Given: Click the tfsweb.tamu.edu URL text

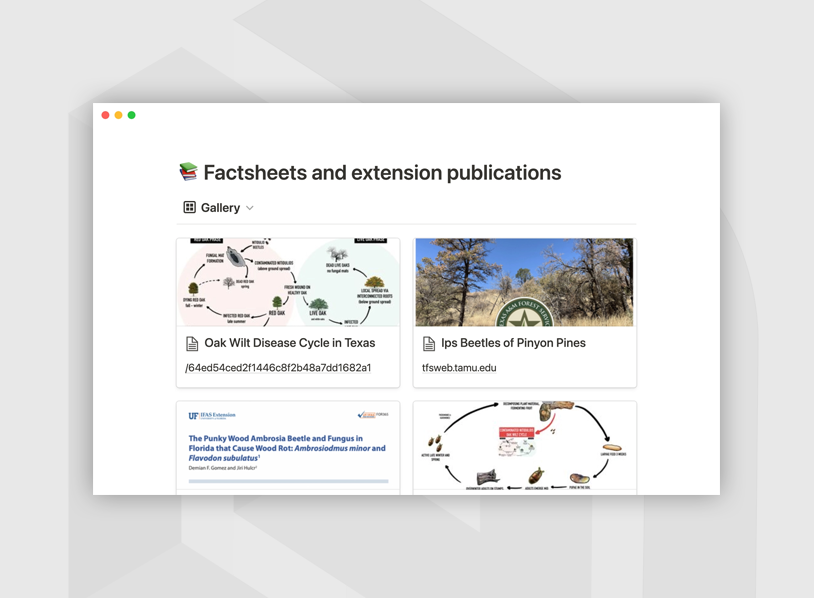Looking at the screenshot, I should click(x=459, y=368).
